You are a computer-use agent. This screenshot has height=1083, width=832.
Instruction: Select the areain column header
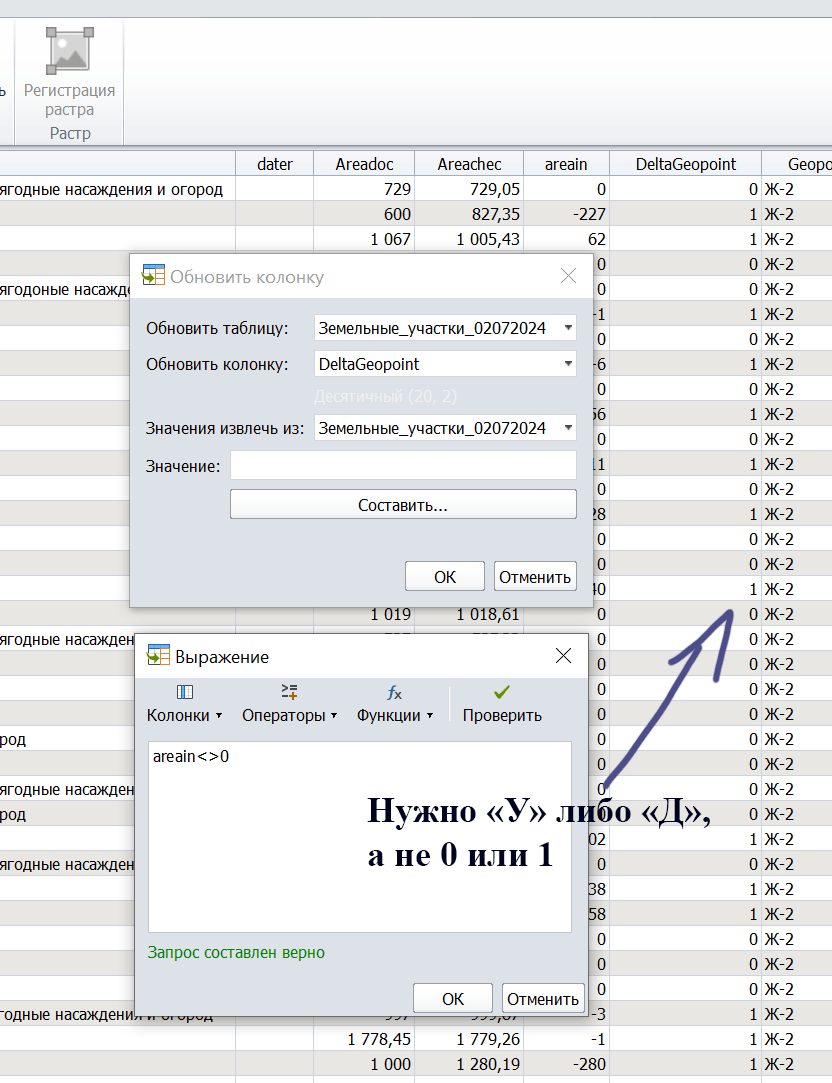(566, 162)
